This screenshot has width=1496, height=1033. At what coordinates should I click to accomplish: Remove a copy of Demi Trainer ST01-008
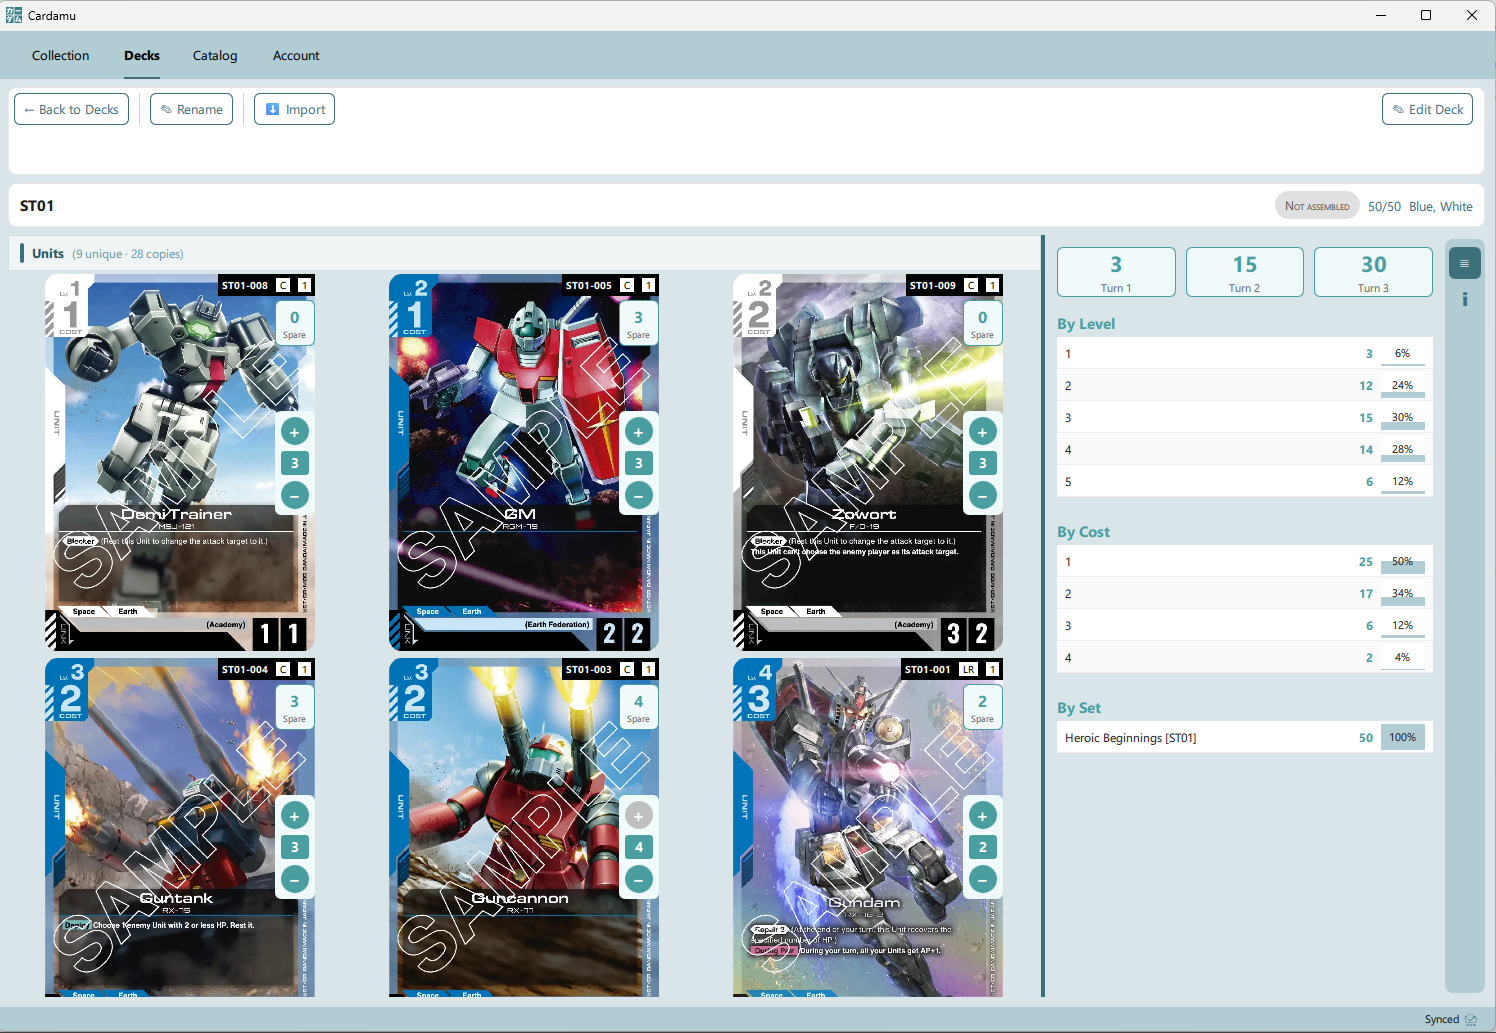click(x=294, y=495)
